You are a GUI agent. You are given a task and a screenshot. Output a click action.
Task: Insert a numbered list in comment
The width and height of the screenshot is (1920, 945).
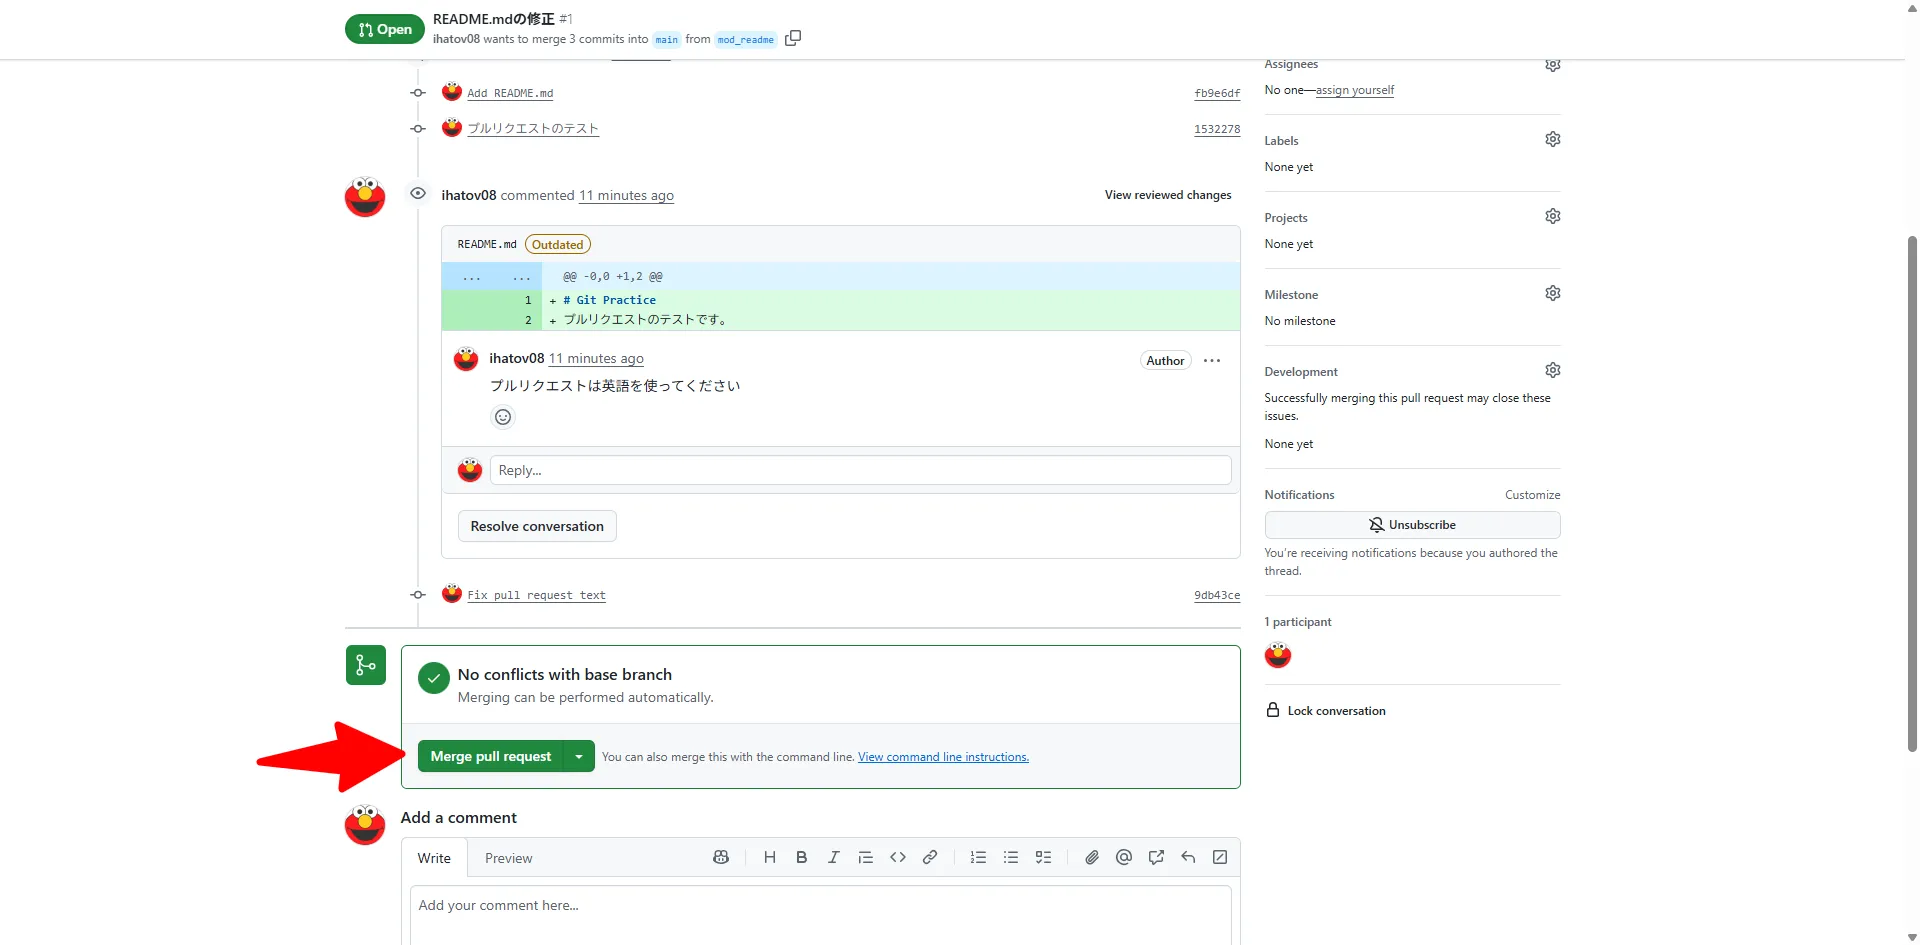pyautogui.click(x=978, y=857)
